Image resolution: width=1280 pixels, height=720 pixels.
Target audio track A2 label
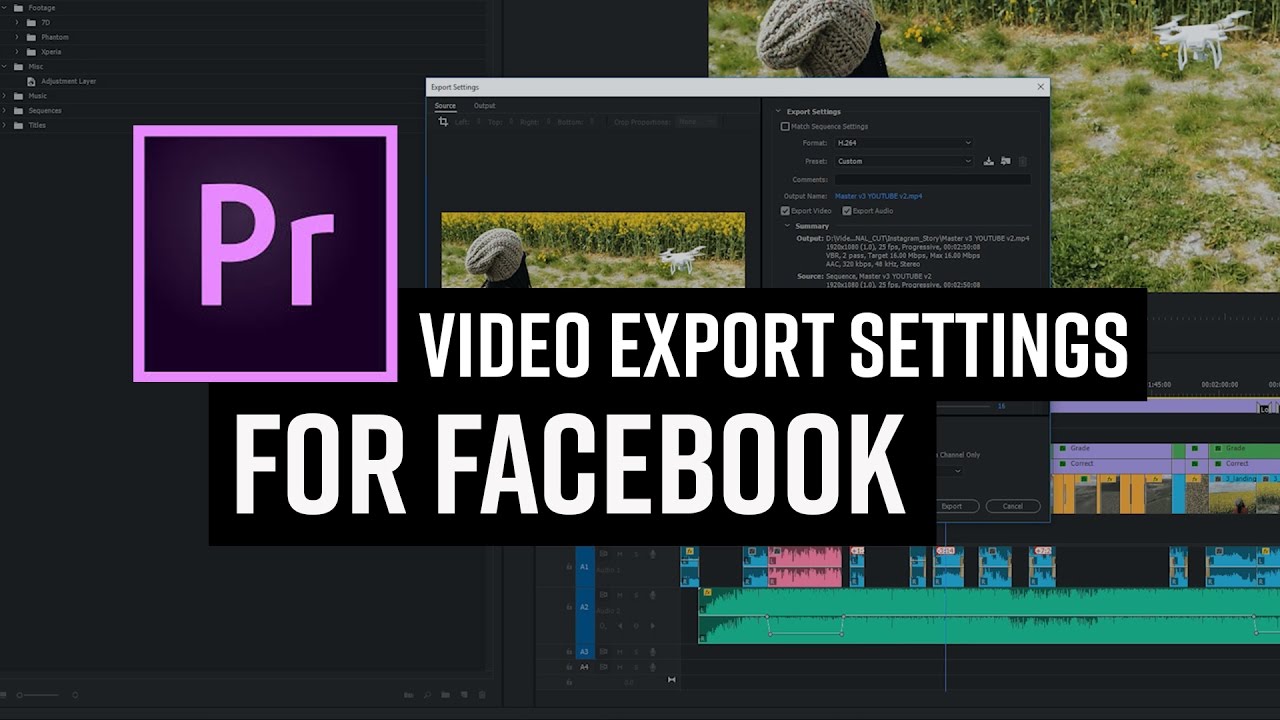[x=584, y=608]
